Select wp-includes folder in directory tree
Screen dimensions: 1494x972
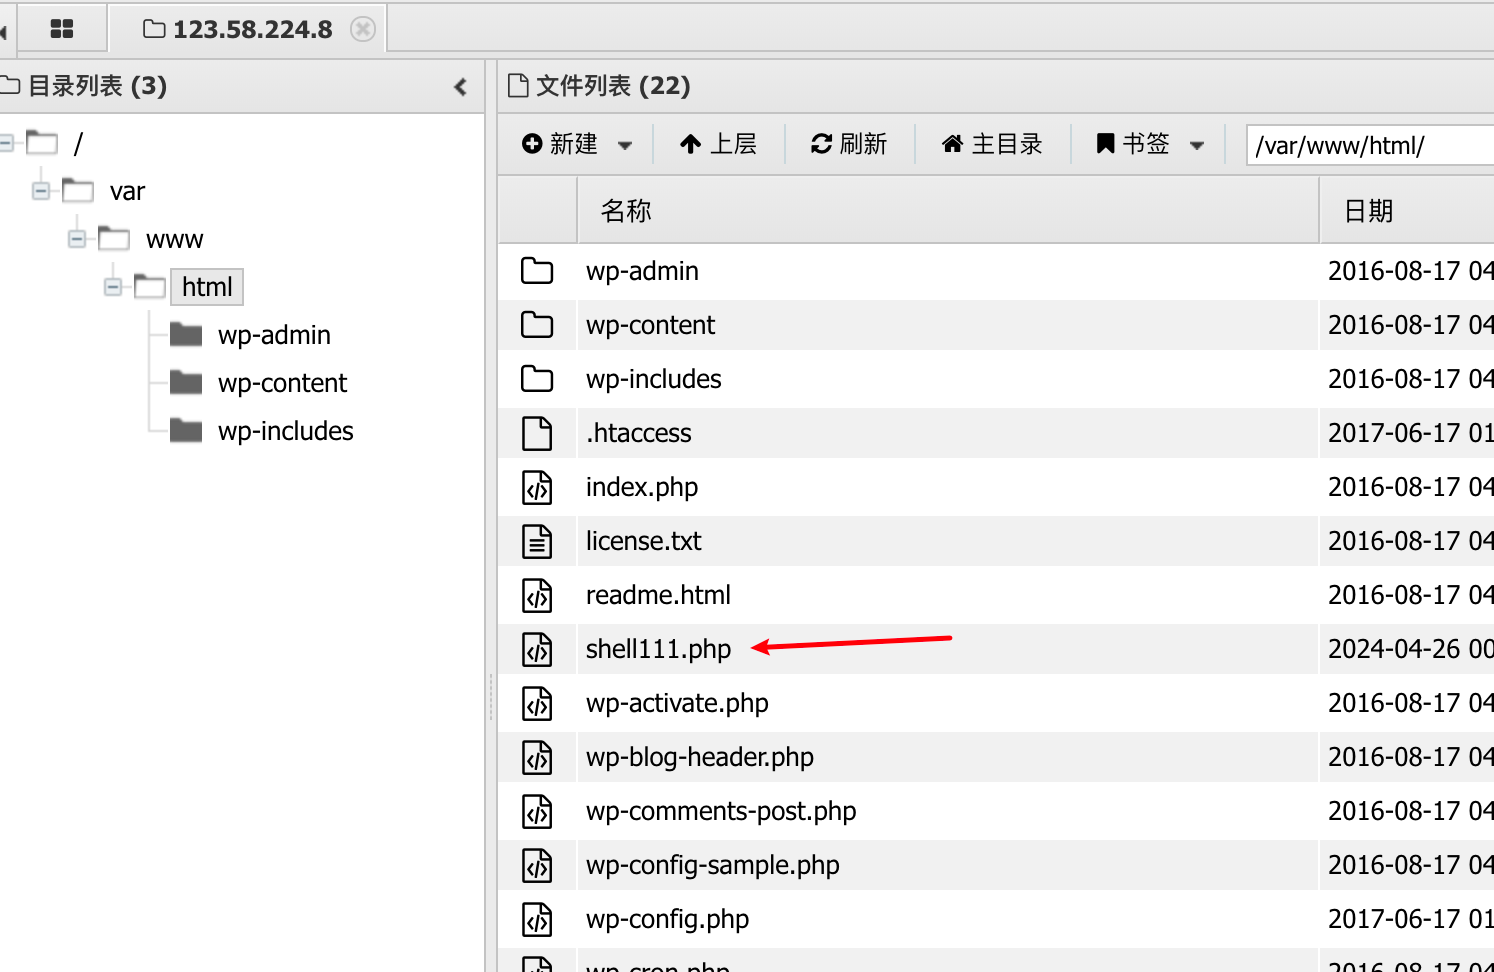(x=285, y=431)
